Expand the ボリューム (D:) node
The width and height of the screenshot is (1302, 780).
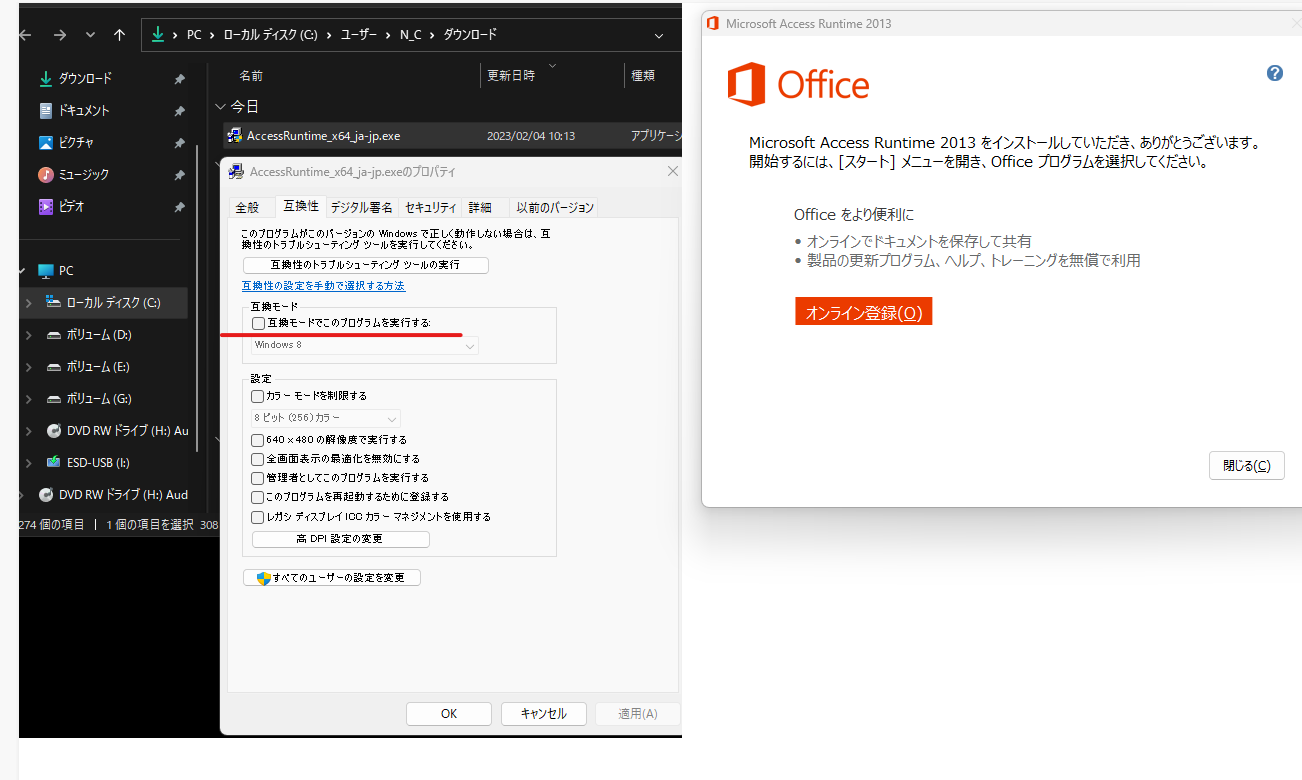coord(28,334)
